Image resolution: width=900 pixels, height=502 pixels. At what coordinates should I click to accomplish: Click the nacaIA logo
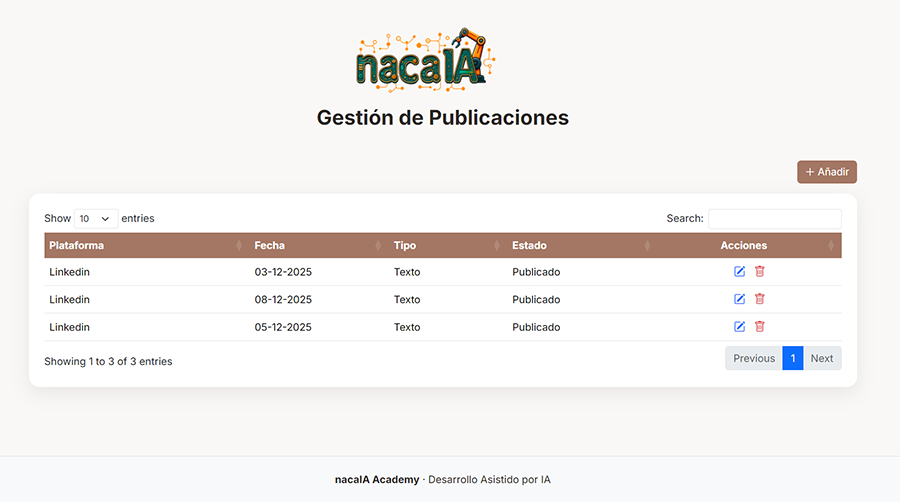(425, 60)
